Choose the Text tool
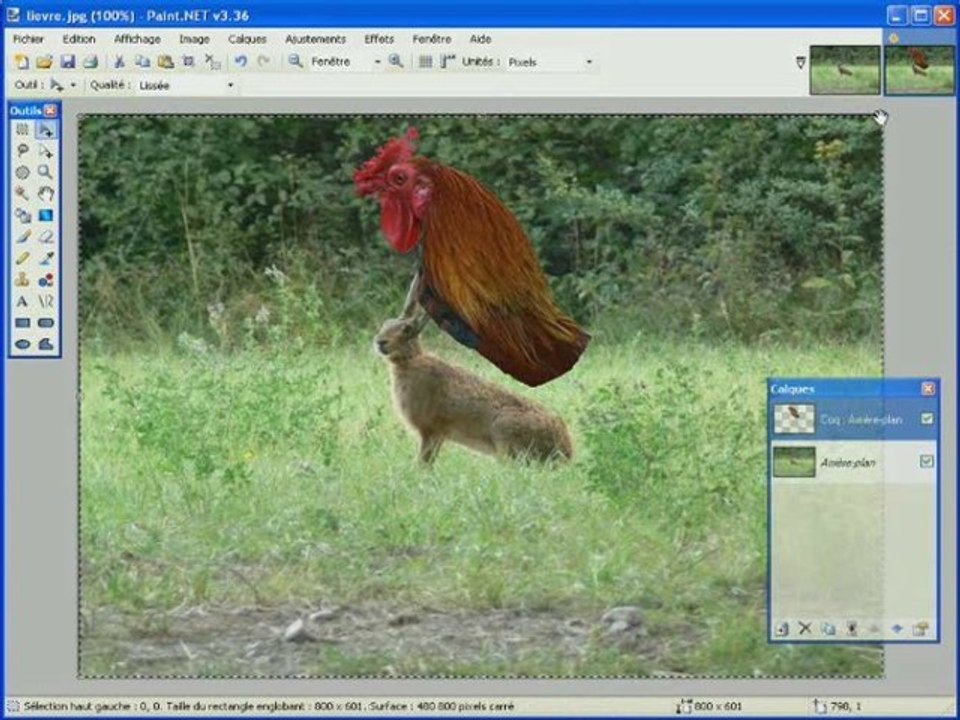Screen dimensions: 960x720 [22, 301]
